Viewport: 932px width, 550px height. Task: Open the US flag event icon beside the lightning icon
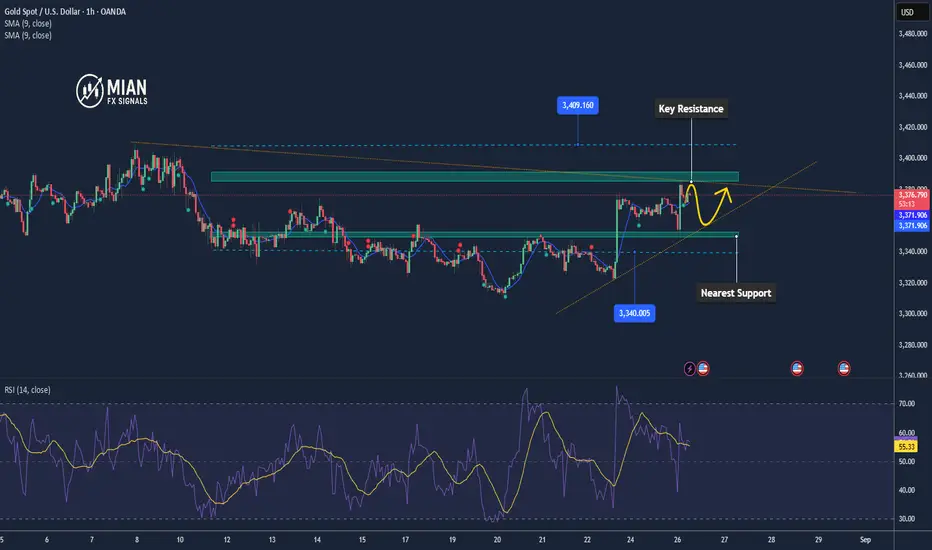coord(703,369)
